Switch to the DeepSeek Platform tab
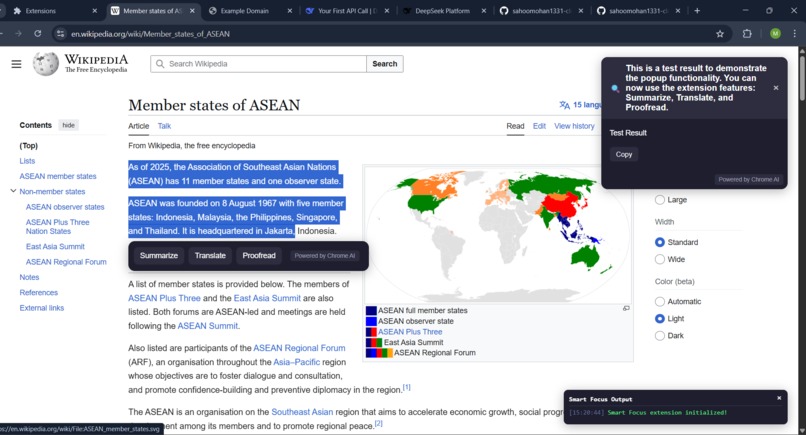Image resolution: width=806 pixels, height=435 pixels. click(442, 11)
